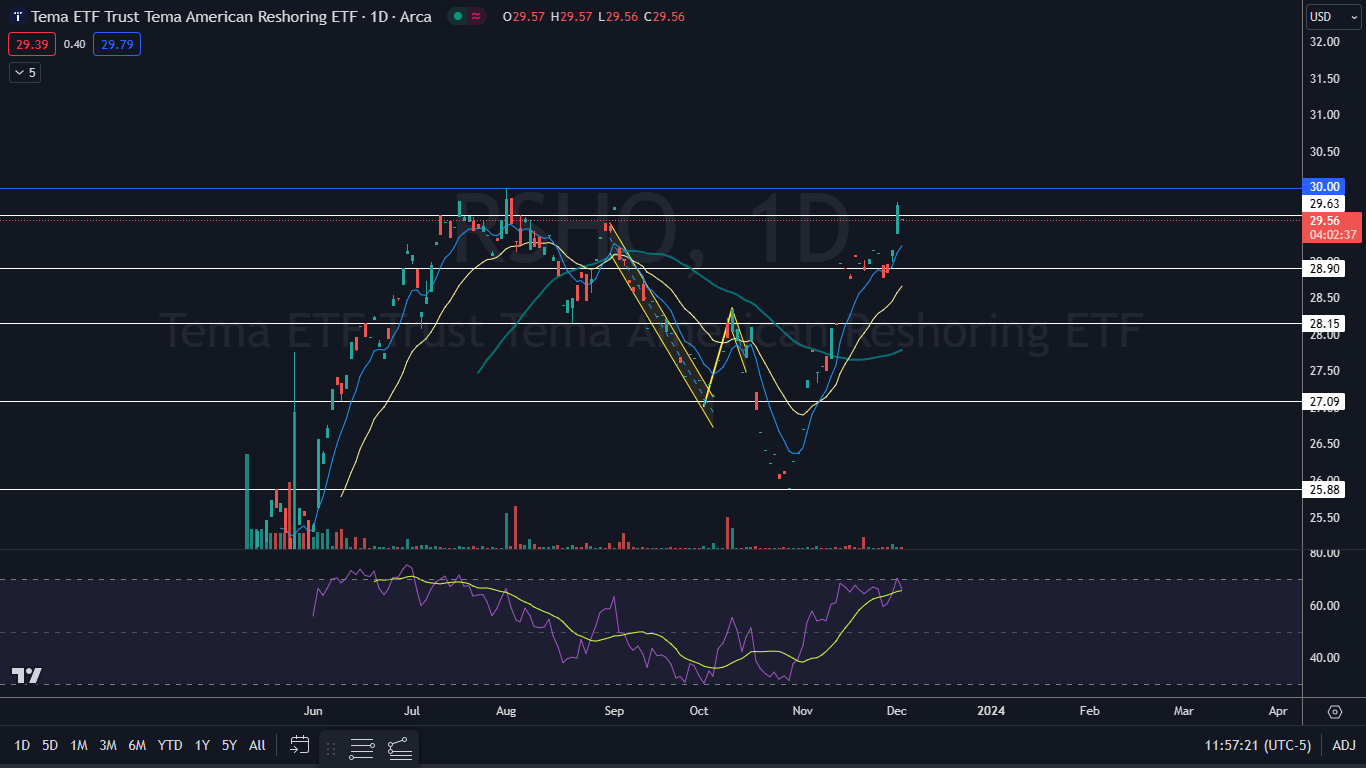Select the 3M time range
The width and height of the screenshot is (1366, 768).
tap(108, 745)
